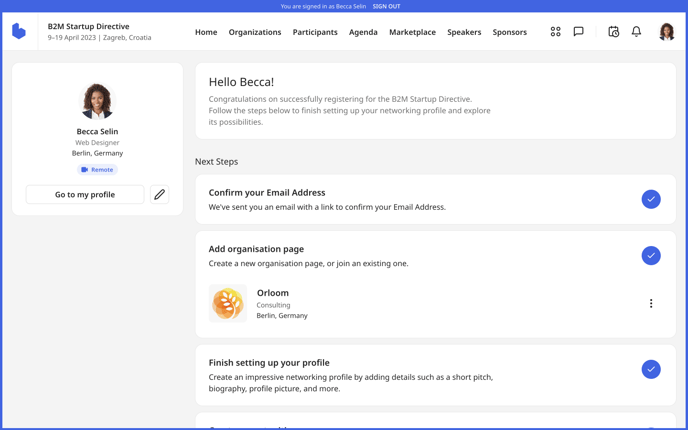Click You are signed in as Becca Selin
Image resolution: width=688 pixels, height=430 pixels.
[323, 6]
